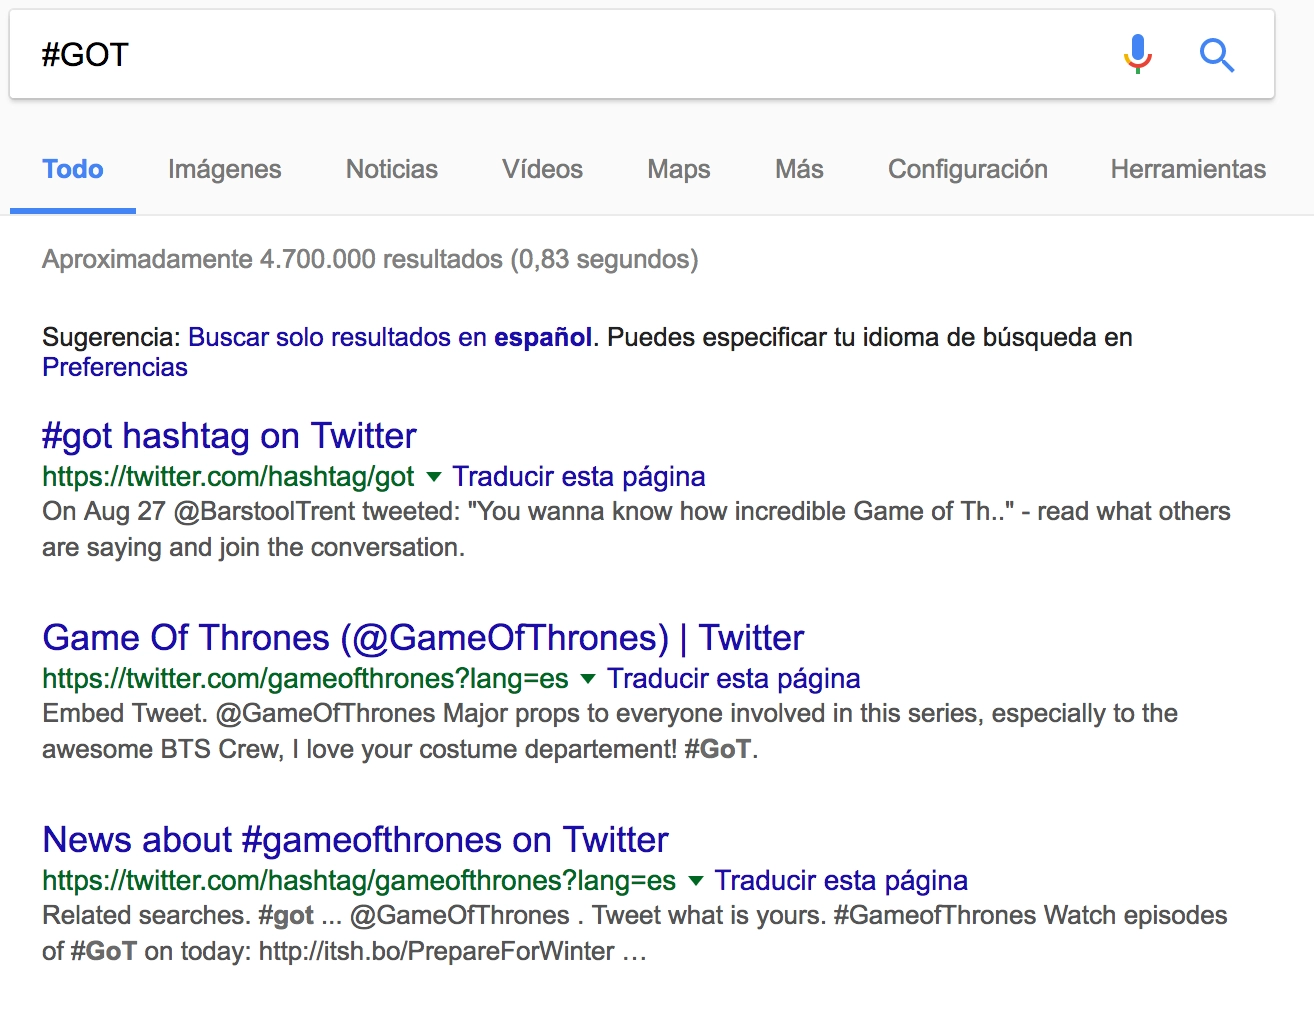Expand dropdown arrow beside hashtag/gameofthrones URL
Image resolution: width=1314 pixels, height=1014 pixels.
(696, 881)
